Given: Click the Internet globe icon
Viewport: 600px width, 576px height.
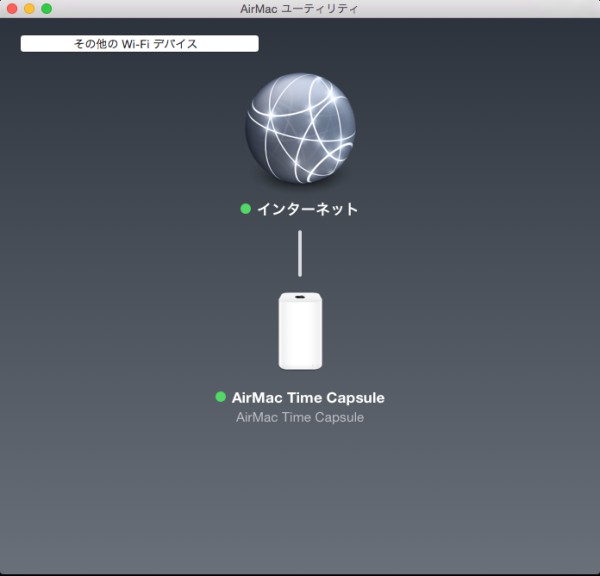Looking at the screenshot, I should [300, 128].
